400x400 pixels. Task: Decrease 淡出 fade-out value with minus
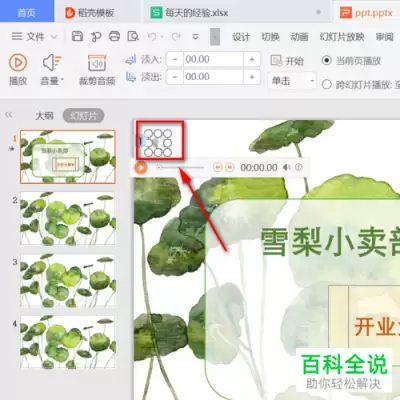tap(175, 77)
